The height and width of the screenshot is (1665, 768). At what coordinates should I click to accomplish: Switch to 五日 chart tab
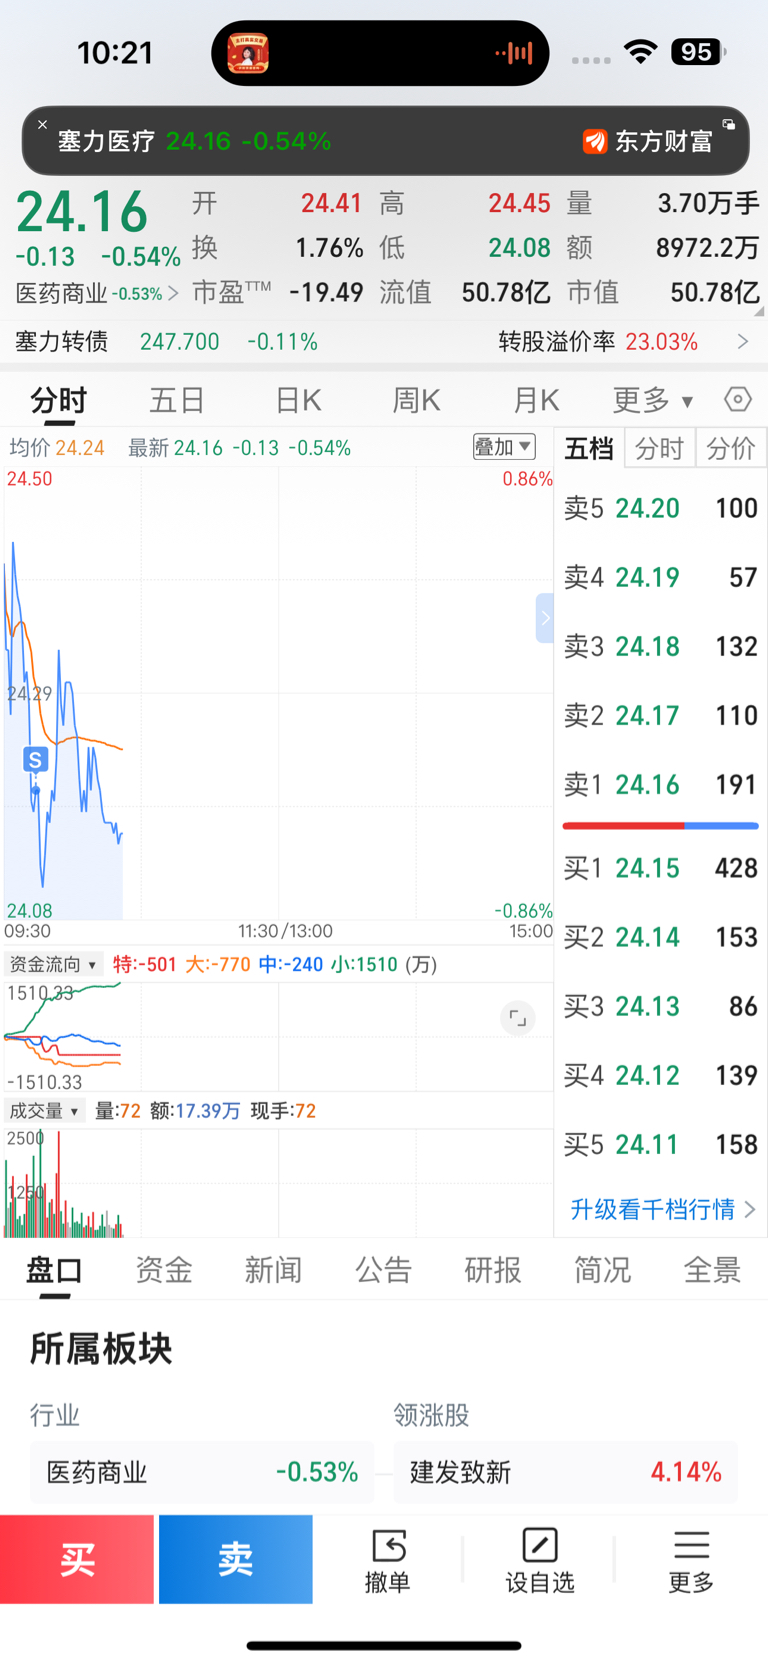click(x=177, y=401)
